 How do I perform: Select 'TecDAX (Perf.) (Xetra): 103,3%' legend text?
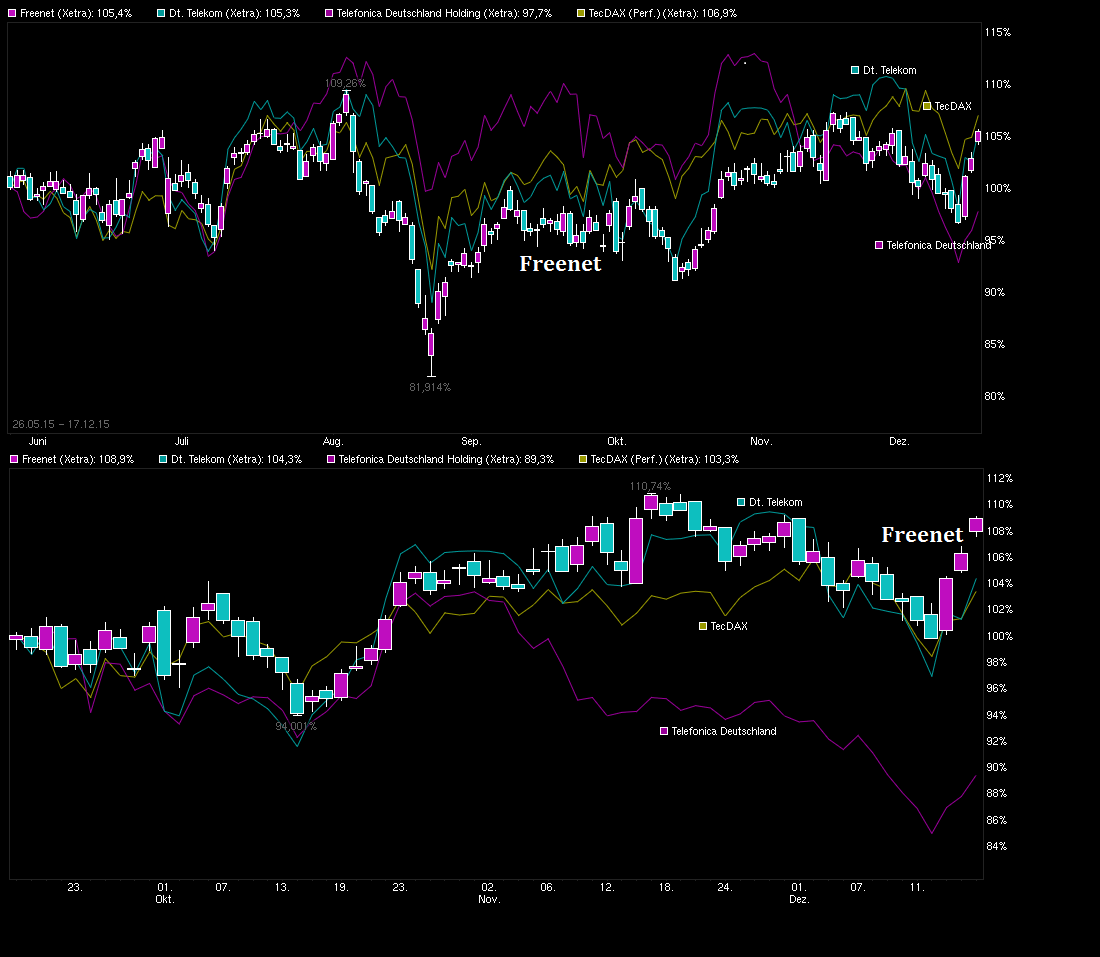(x=665, y=460)
